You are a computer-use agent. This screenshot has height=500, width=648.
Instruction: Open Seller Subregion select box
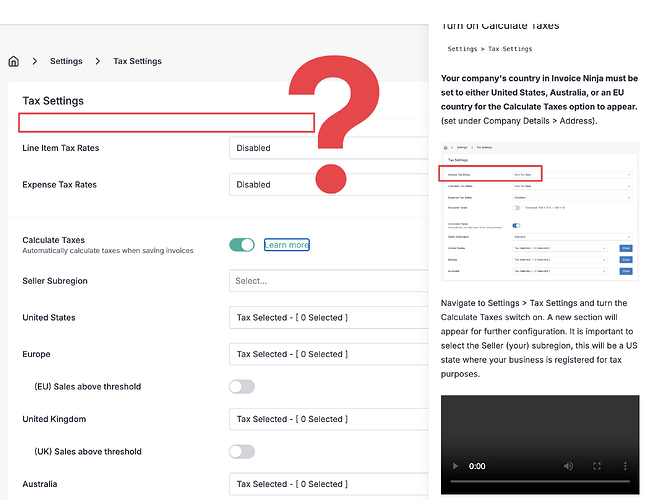click(x=329, y=281)
